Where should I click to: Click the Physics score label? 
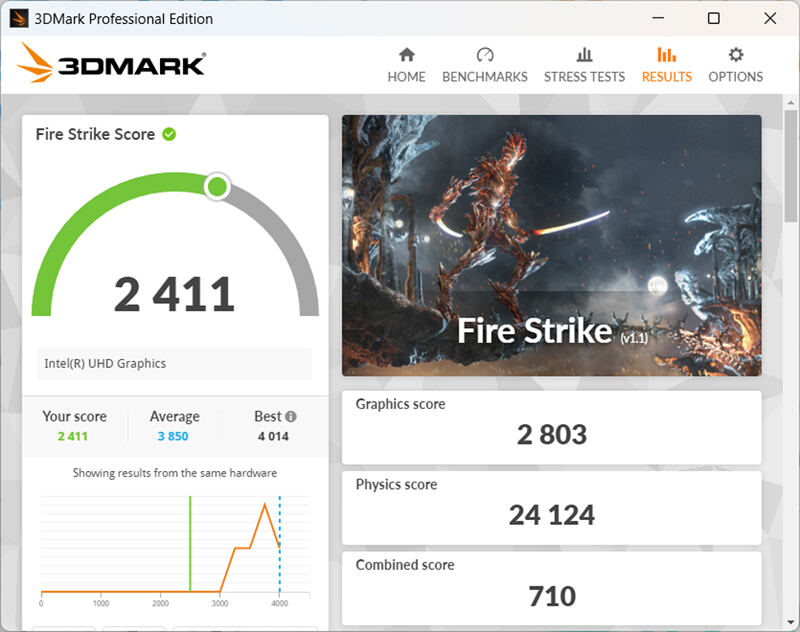click(x=396, y=485)
